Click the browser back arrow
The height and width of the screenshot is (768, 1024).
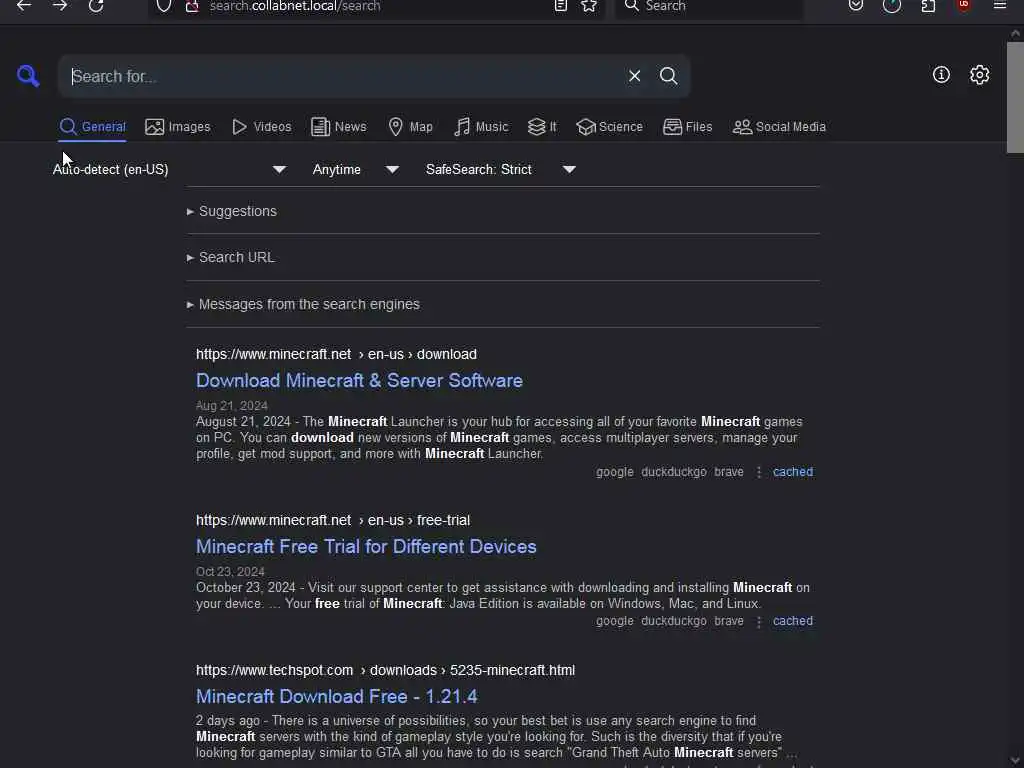pyautogui.click(x=24, y=6)
